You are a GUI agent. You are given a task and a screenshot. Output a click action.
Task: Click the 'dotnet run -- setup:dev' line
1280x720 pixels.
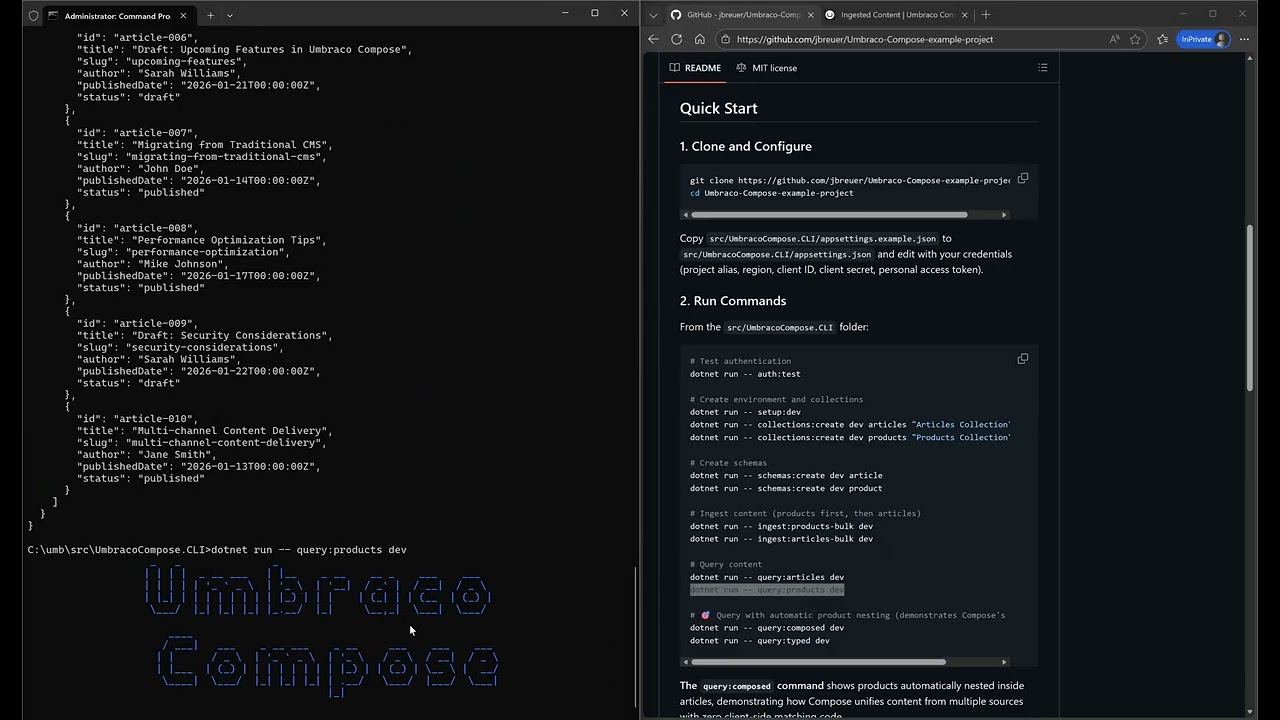745,412
